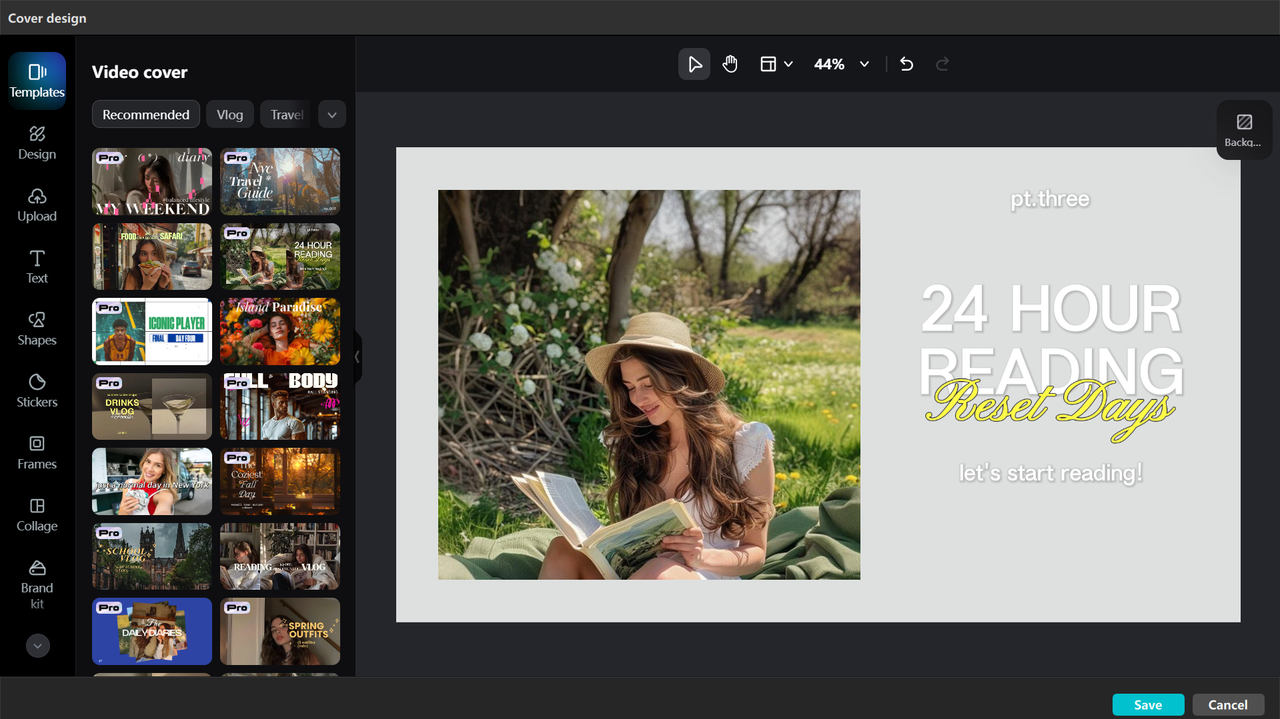
Task: Open the Collage panel
Action: click(37, 515)
